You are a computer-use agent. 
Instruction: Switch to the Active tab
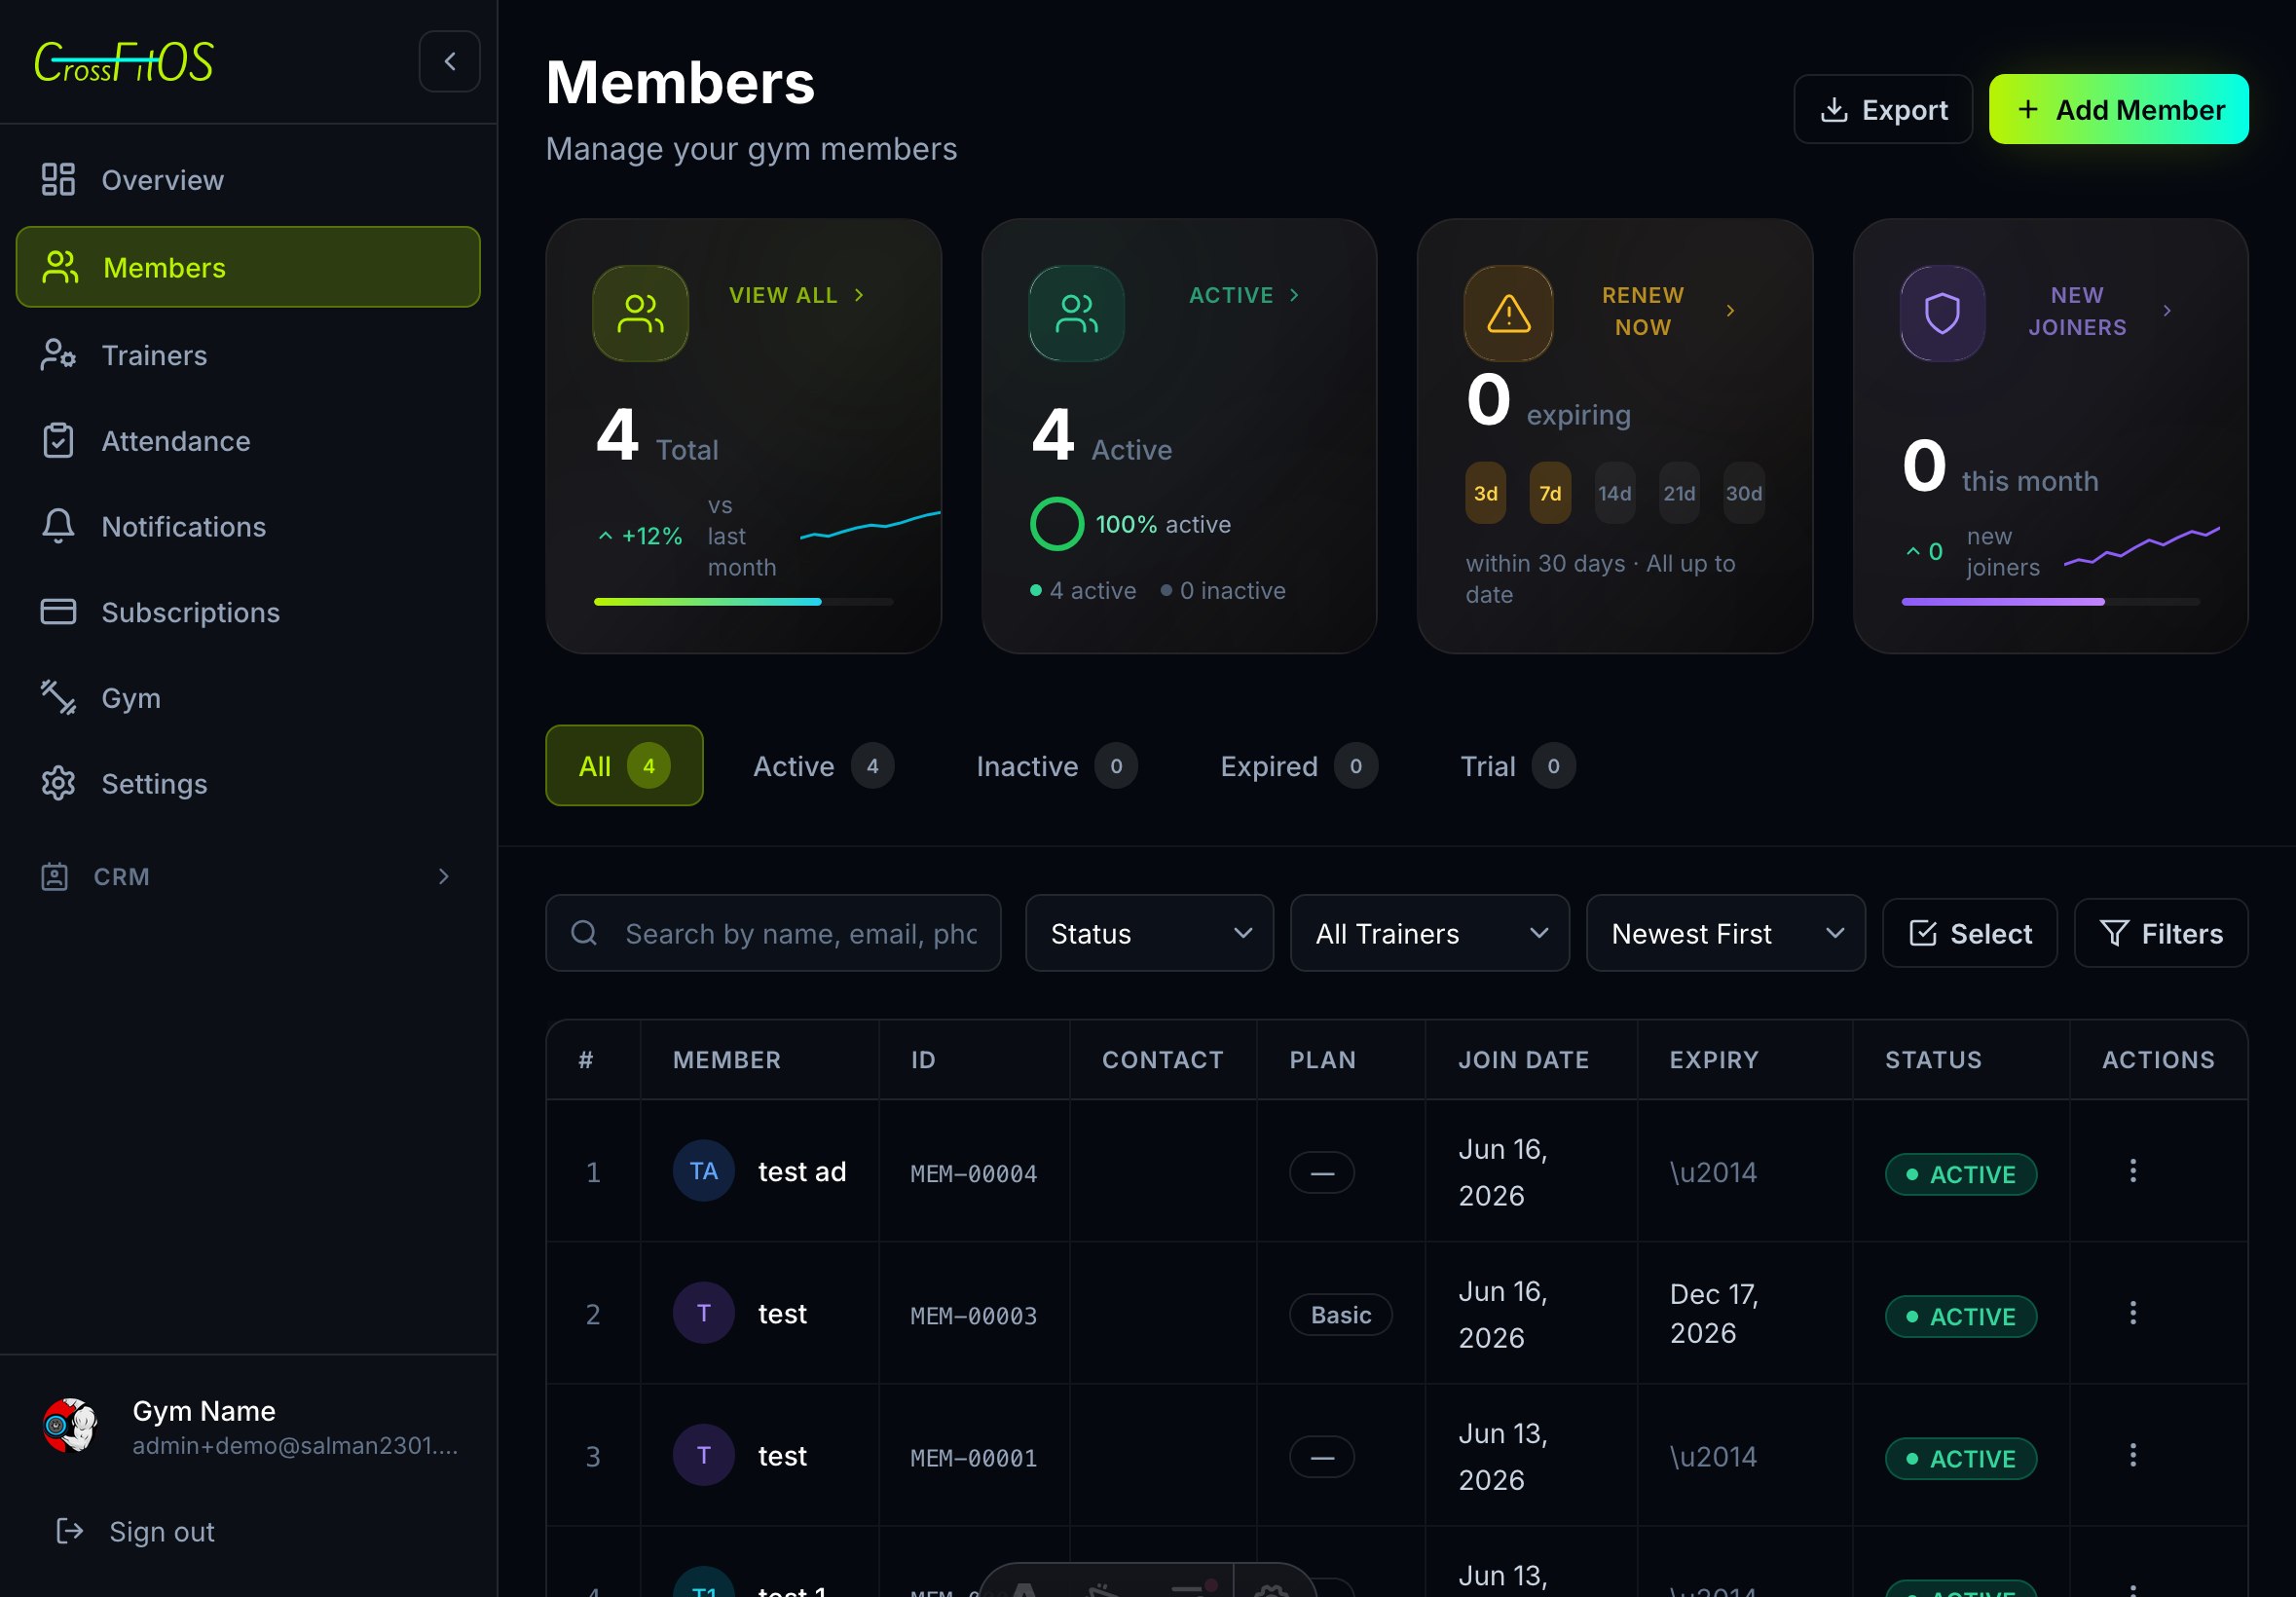pos(823,766)
